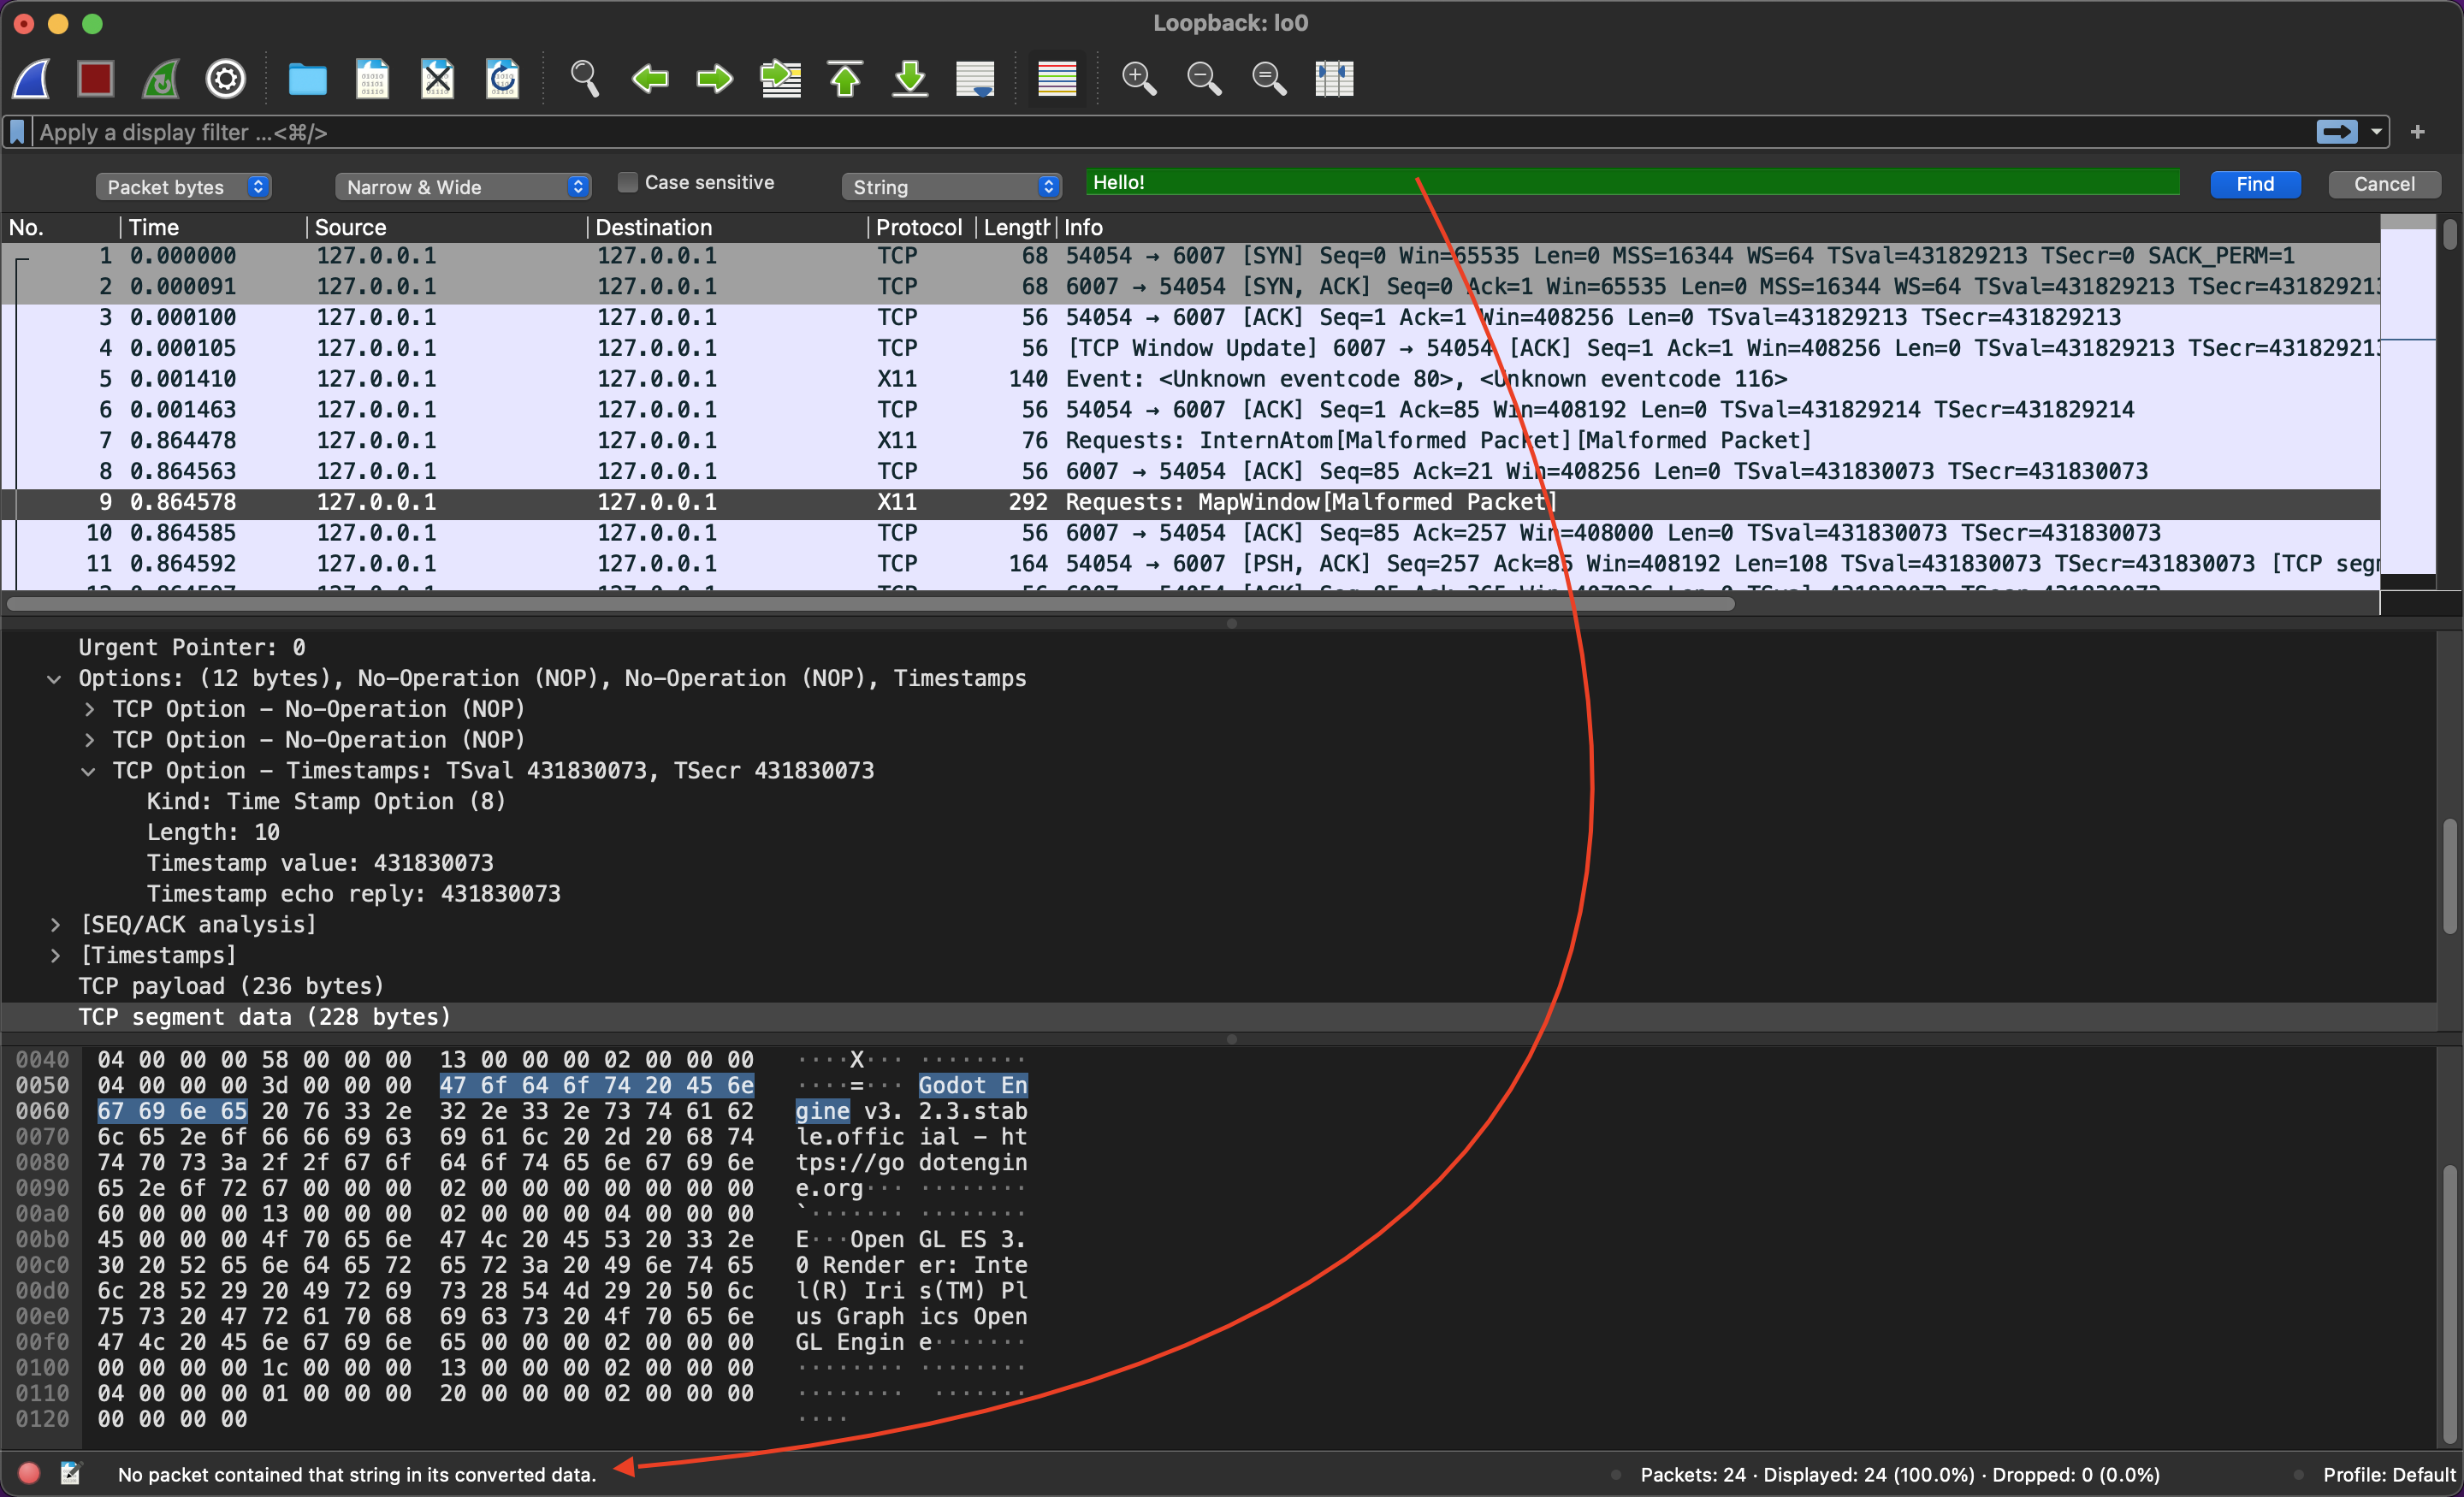Open the capture options settings

tap(224, 78)
